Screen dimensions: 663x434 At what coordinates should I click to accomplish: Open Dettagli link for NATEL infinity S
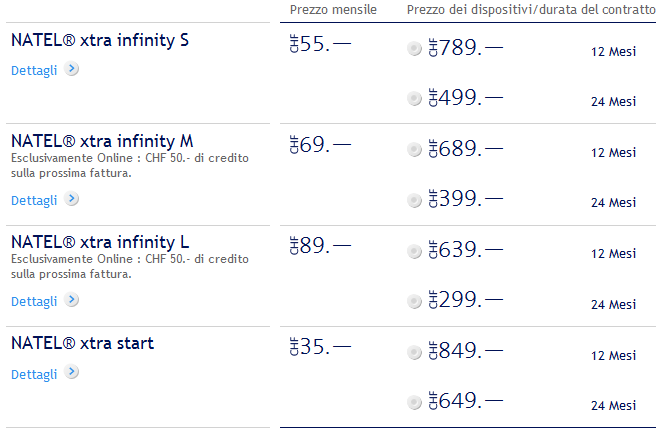pos(34,71)
